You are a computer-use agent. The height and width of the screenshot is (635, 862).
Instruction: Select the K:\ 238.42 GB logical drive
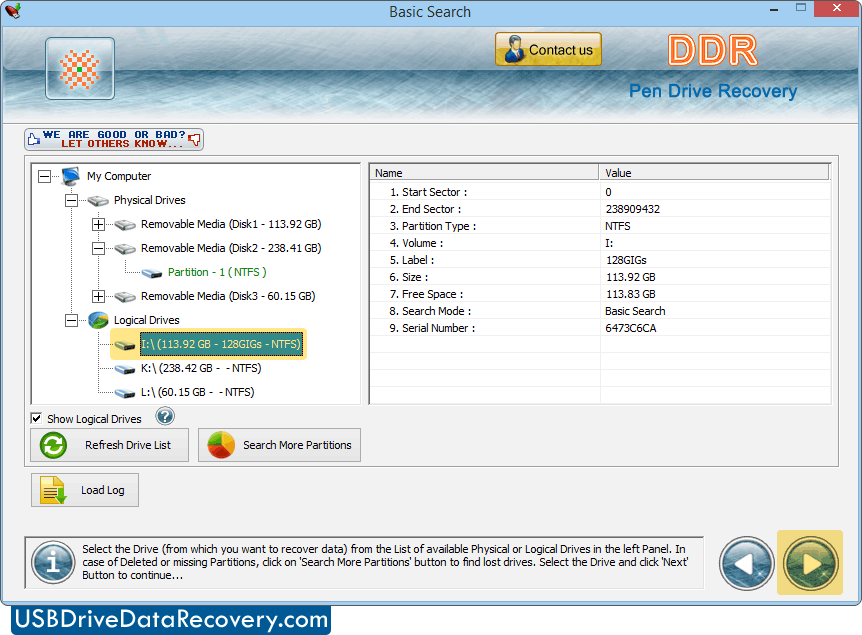pyautogui.click(x=200, y=368)
